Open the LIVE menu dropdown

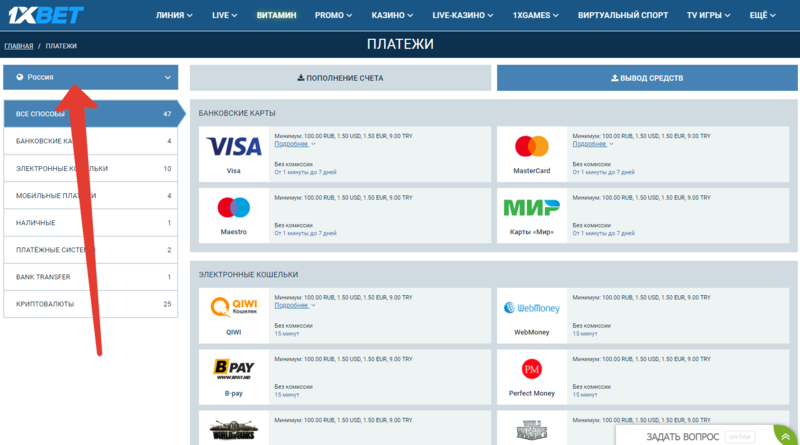224,15
